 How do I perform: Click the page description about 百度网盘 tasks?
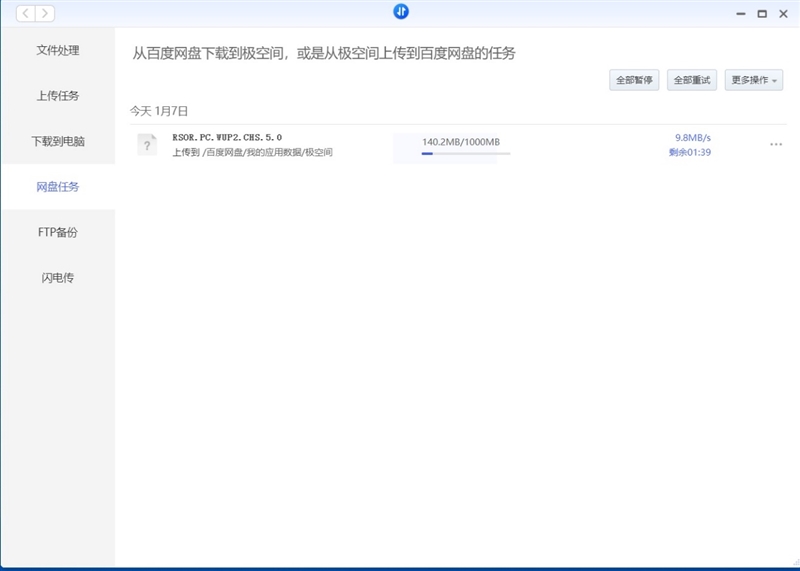point(324,53)
